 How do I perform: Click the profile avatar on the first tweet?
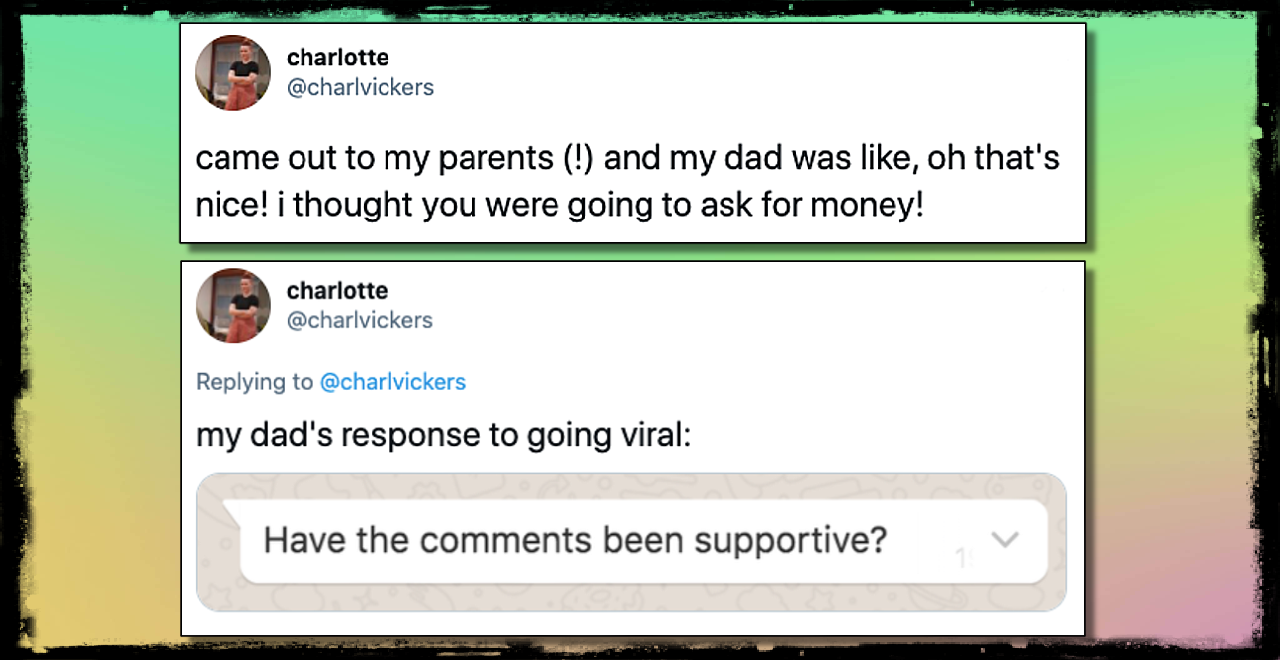pyautogui.click(x=233, y=73)
